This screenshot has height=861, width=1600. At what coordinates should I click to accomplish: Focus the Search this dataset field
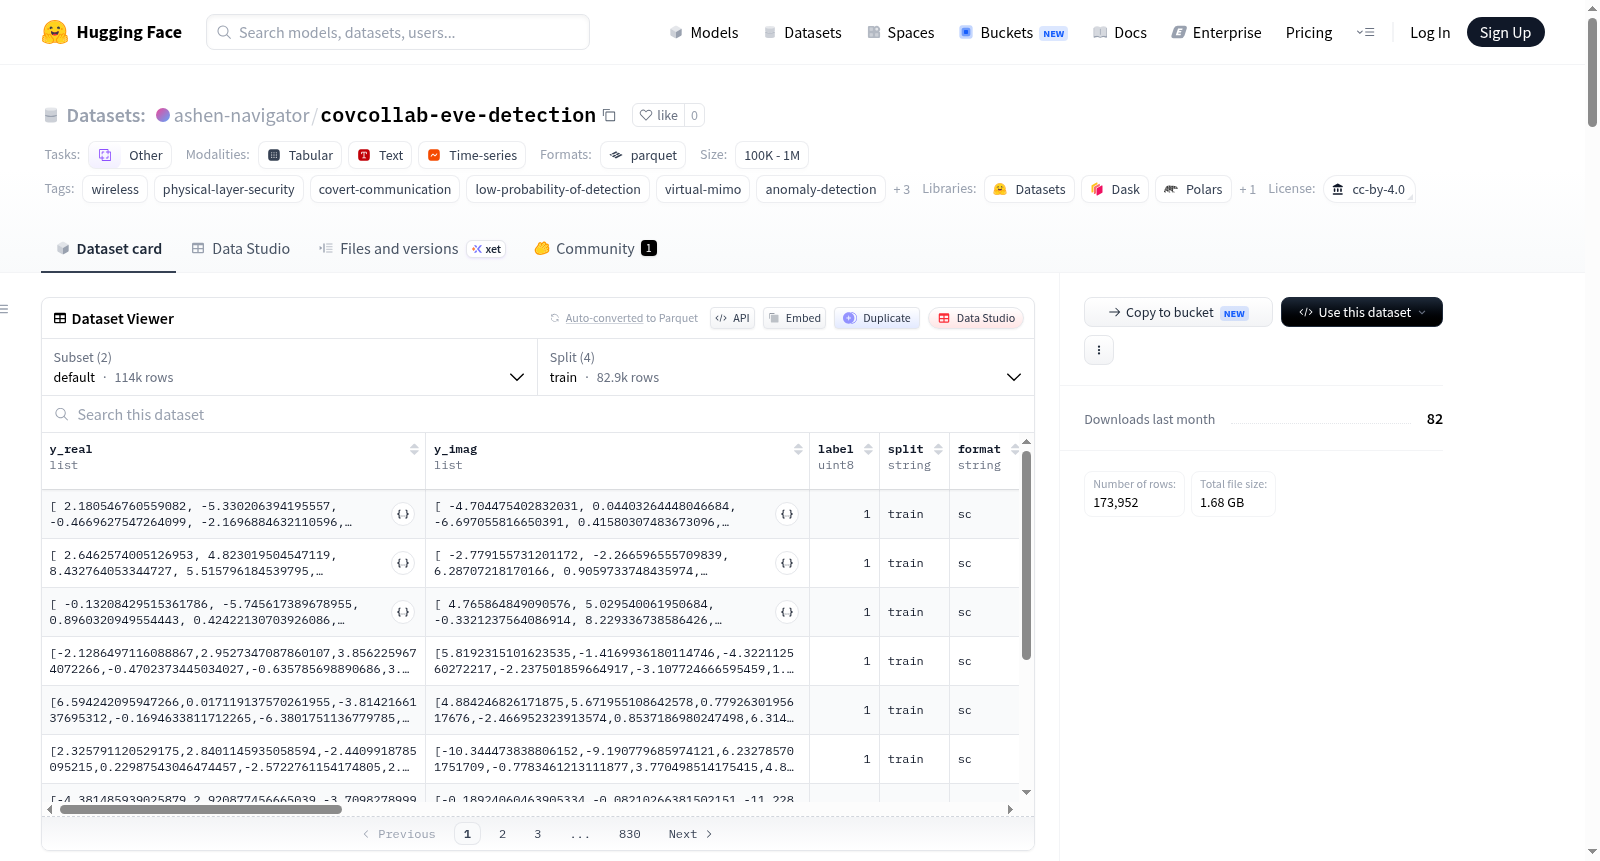click(x=538, y=414)
